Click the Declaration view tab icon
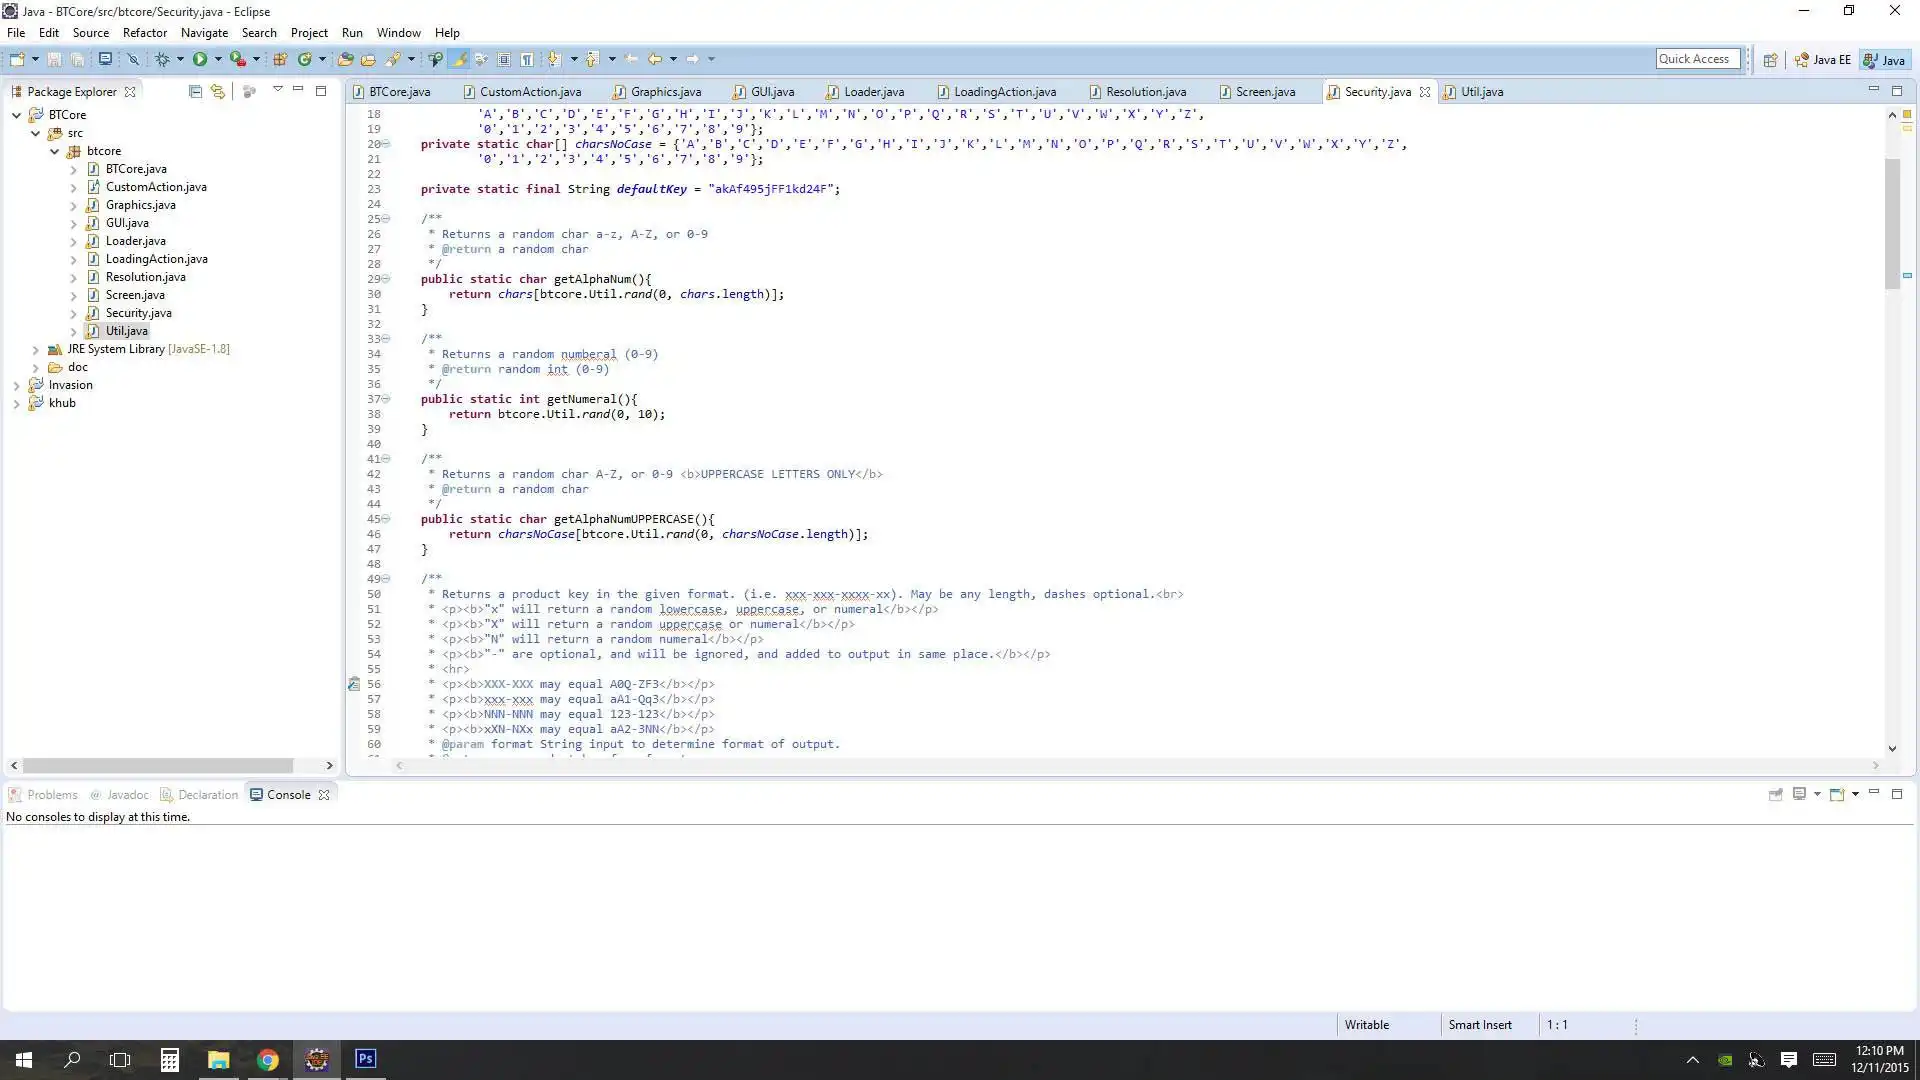This screenshot has width=1920, height=1080. coord(164,794)
